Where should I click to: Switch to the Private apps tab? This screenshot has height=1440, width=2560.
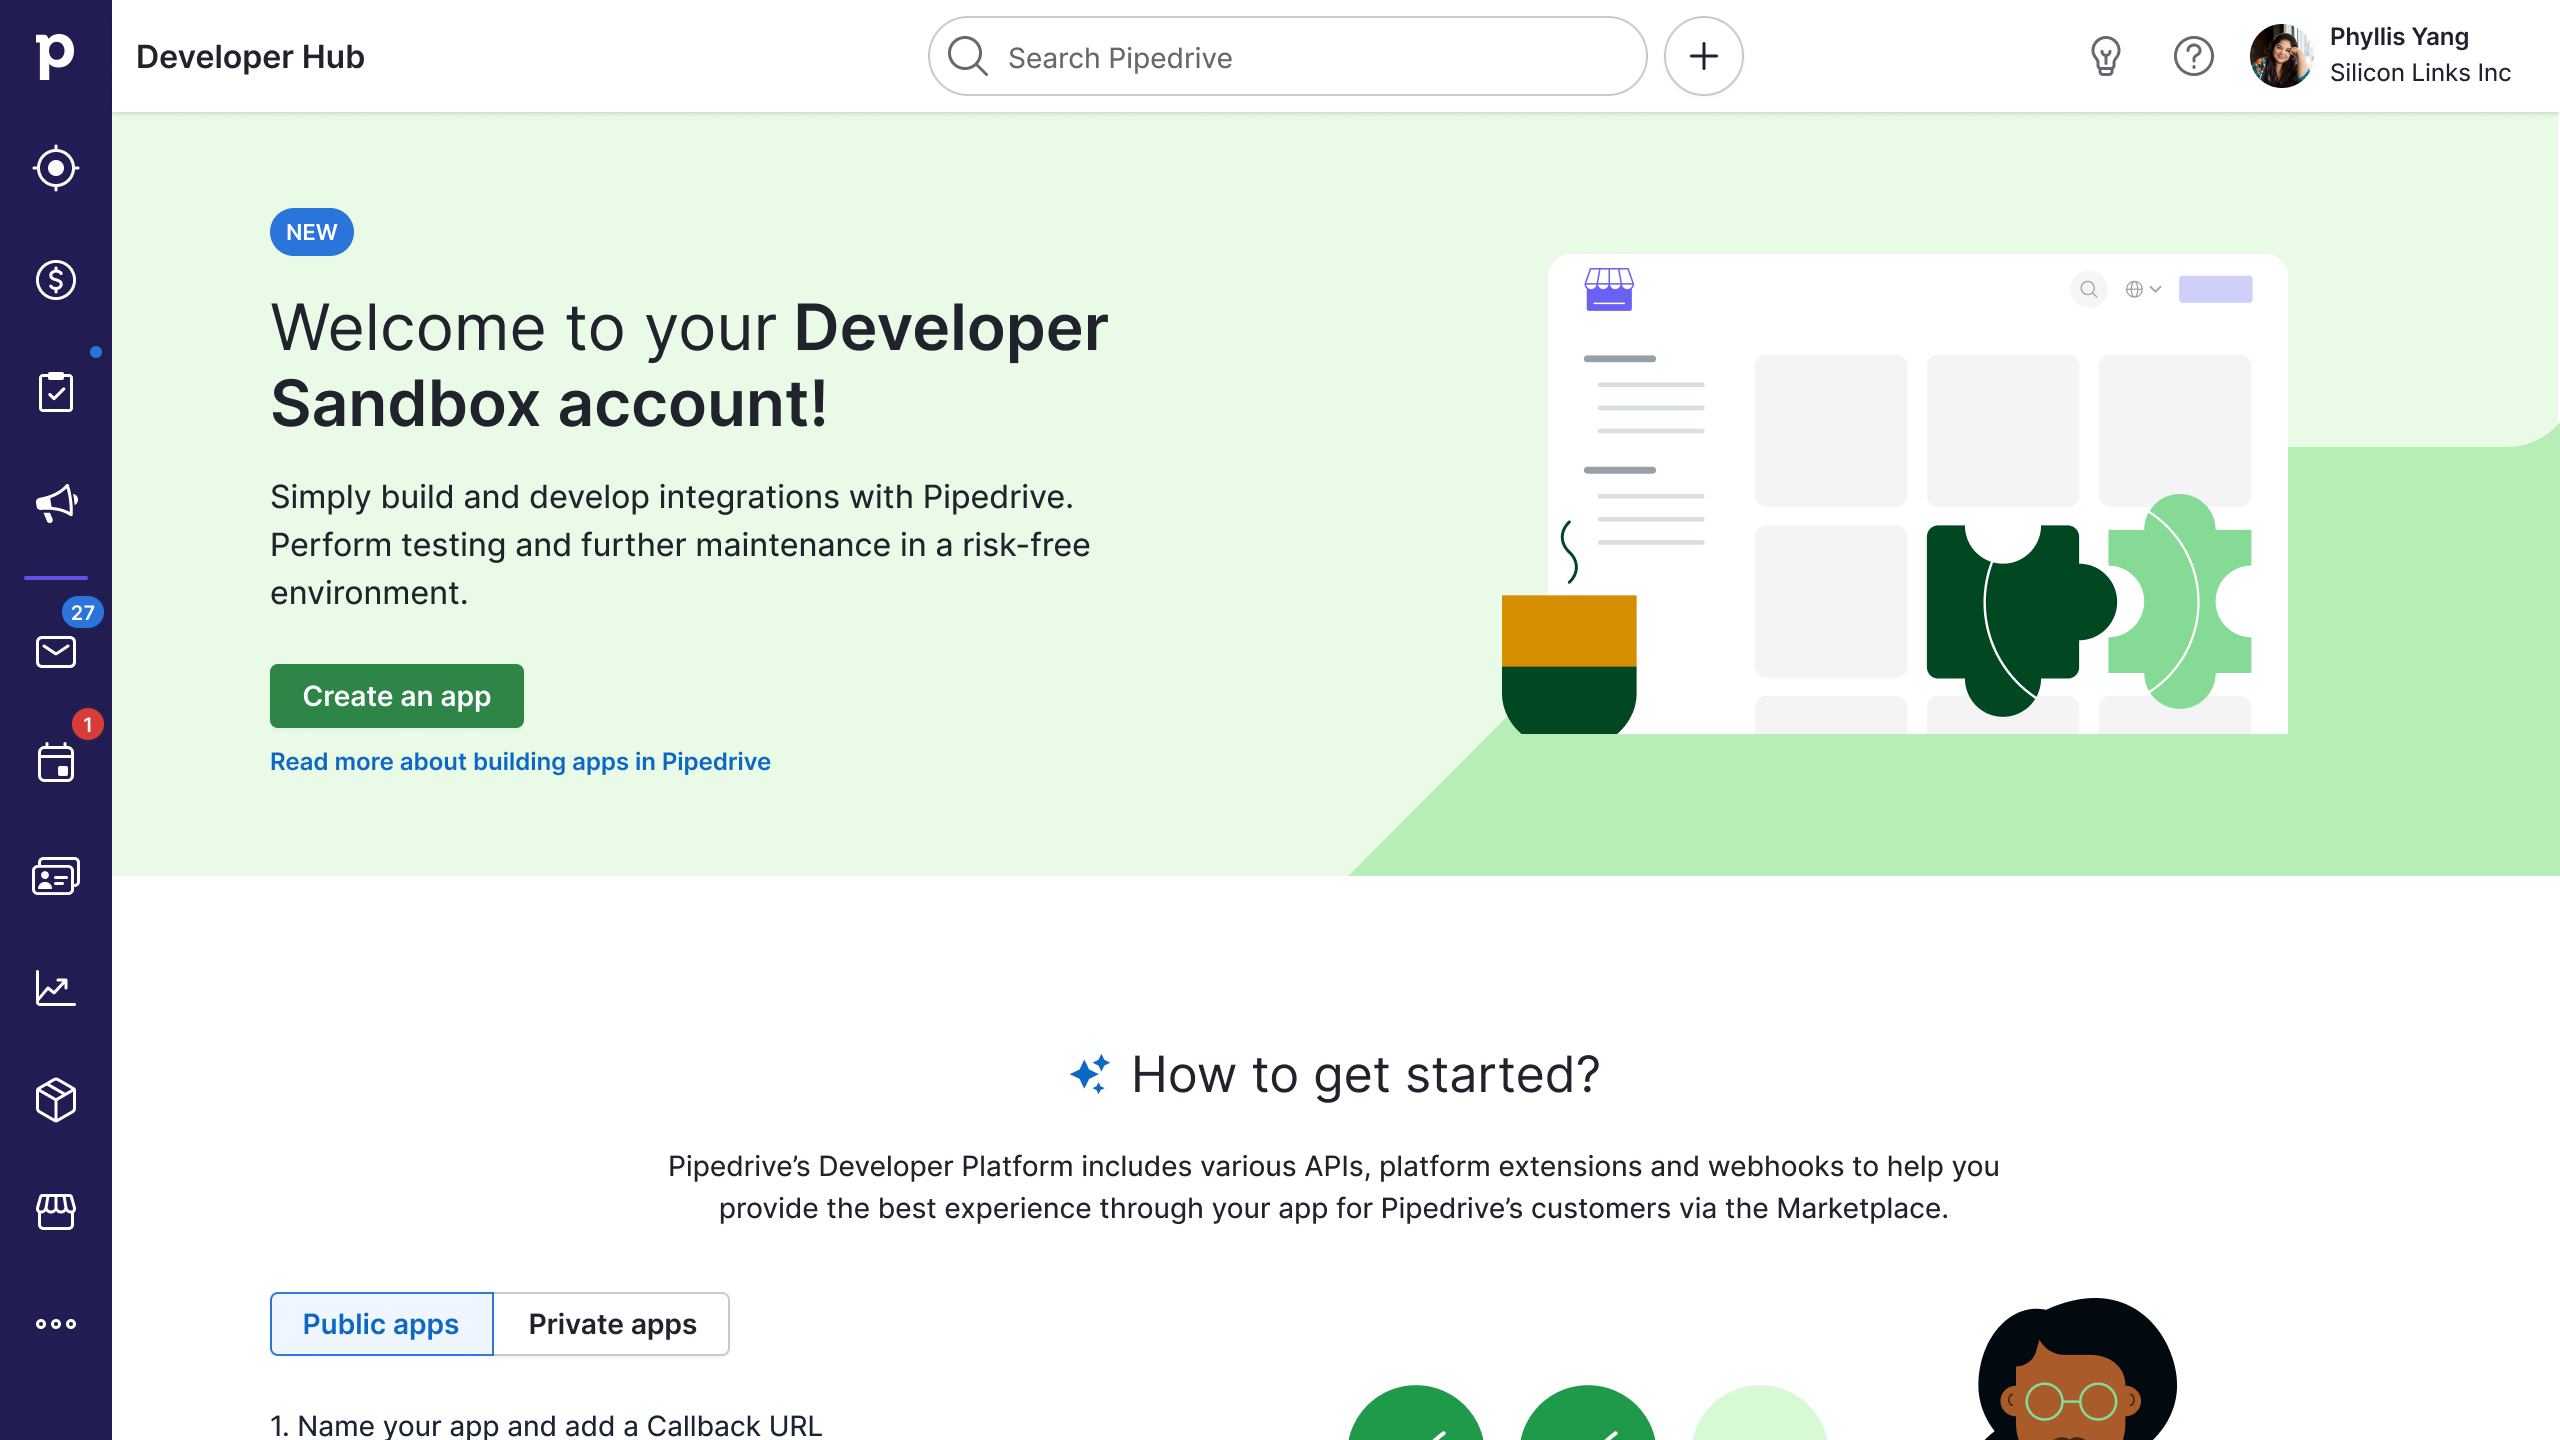(x=610, y=1324)
